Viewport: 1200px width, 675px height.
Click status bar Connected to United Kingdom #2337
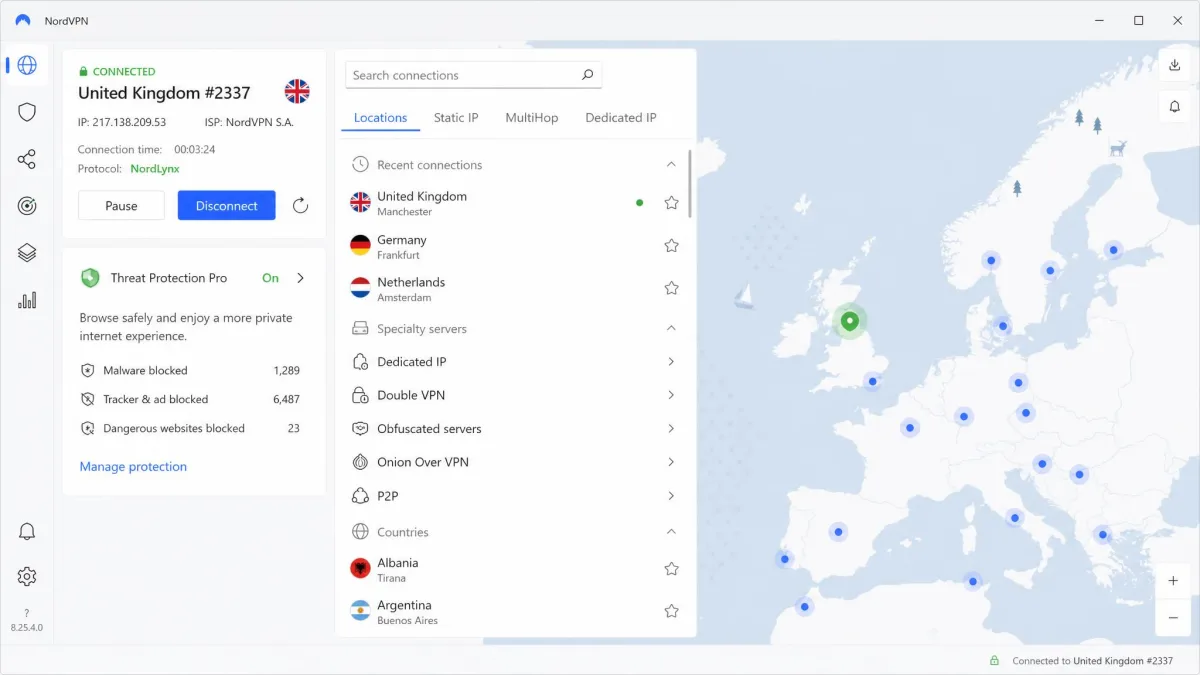point(1092,661)
